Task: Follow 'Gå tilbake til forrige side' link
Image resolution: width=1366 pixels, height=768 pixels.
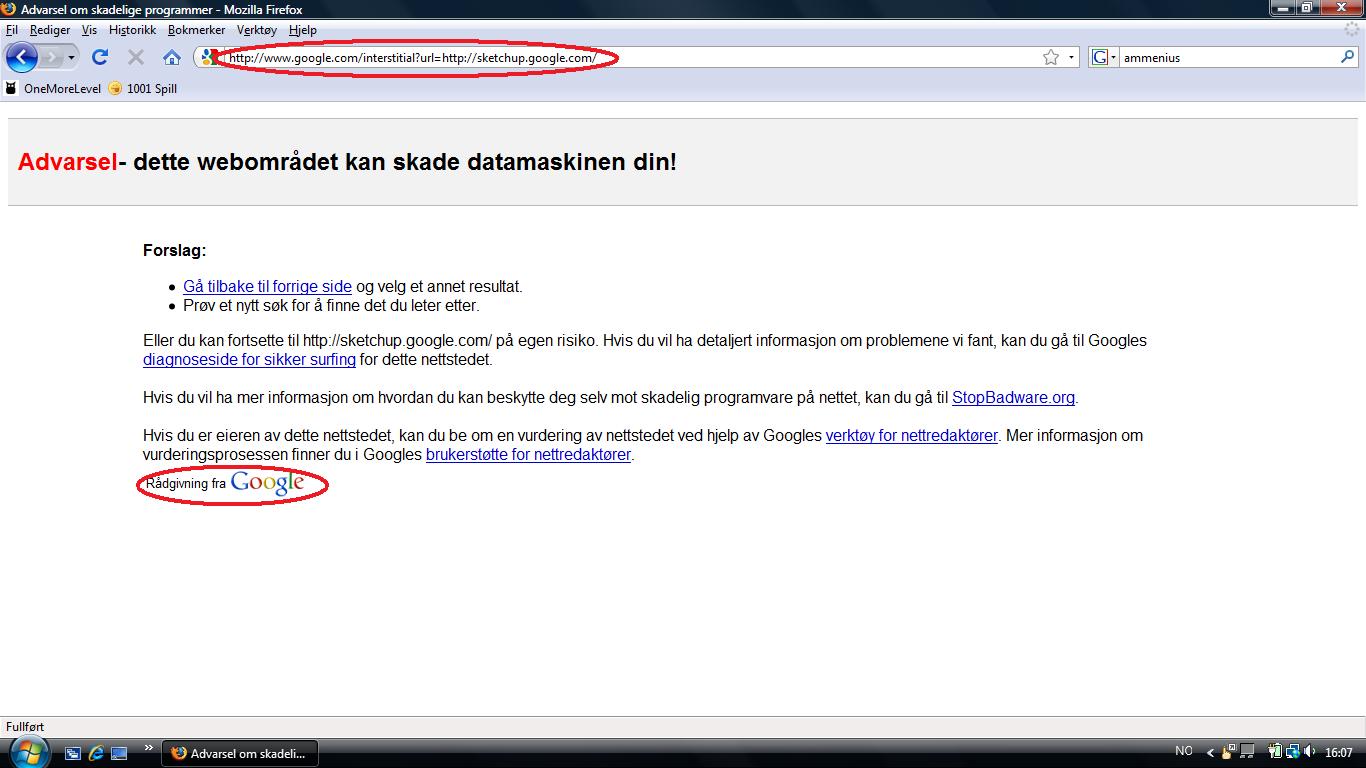Action: [x=267, y=286]
